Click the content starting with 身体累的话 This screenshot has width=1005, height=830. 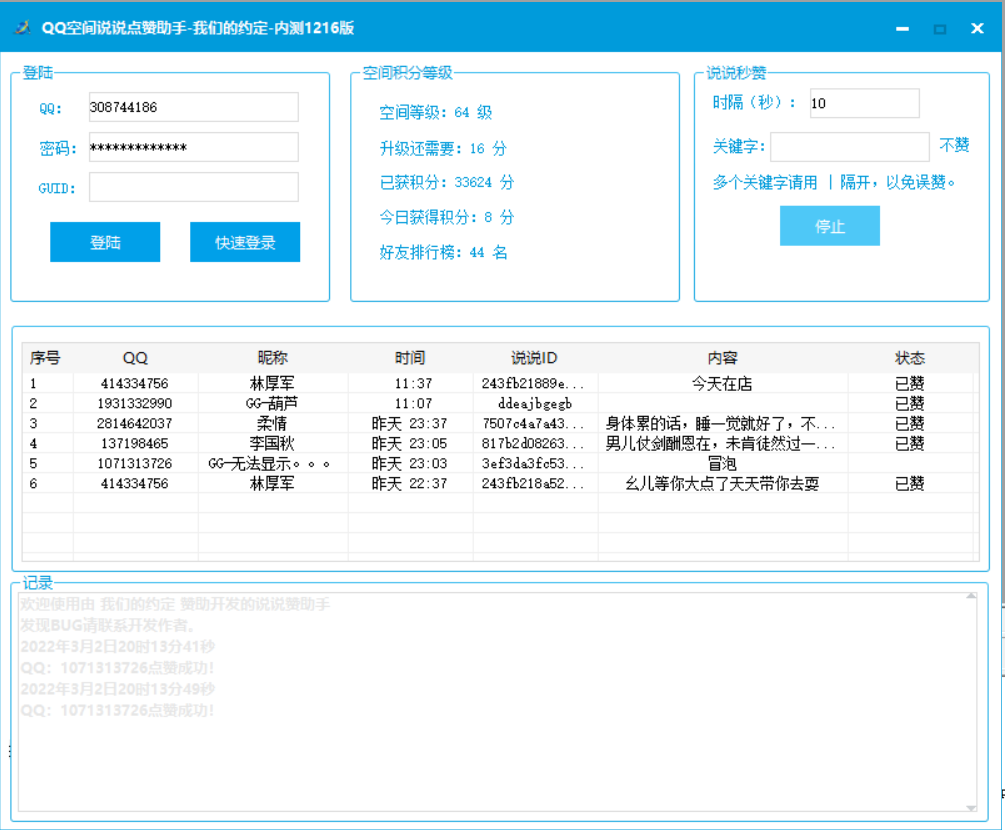pyautogui.click(x=720, y=423)
